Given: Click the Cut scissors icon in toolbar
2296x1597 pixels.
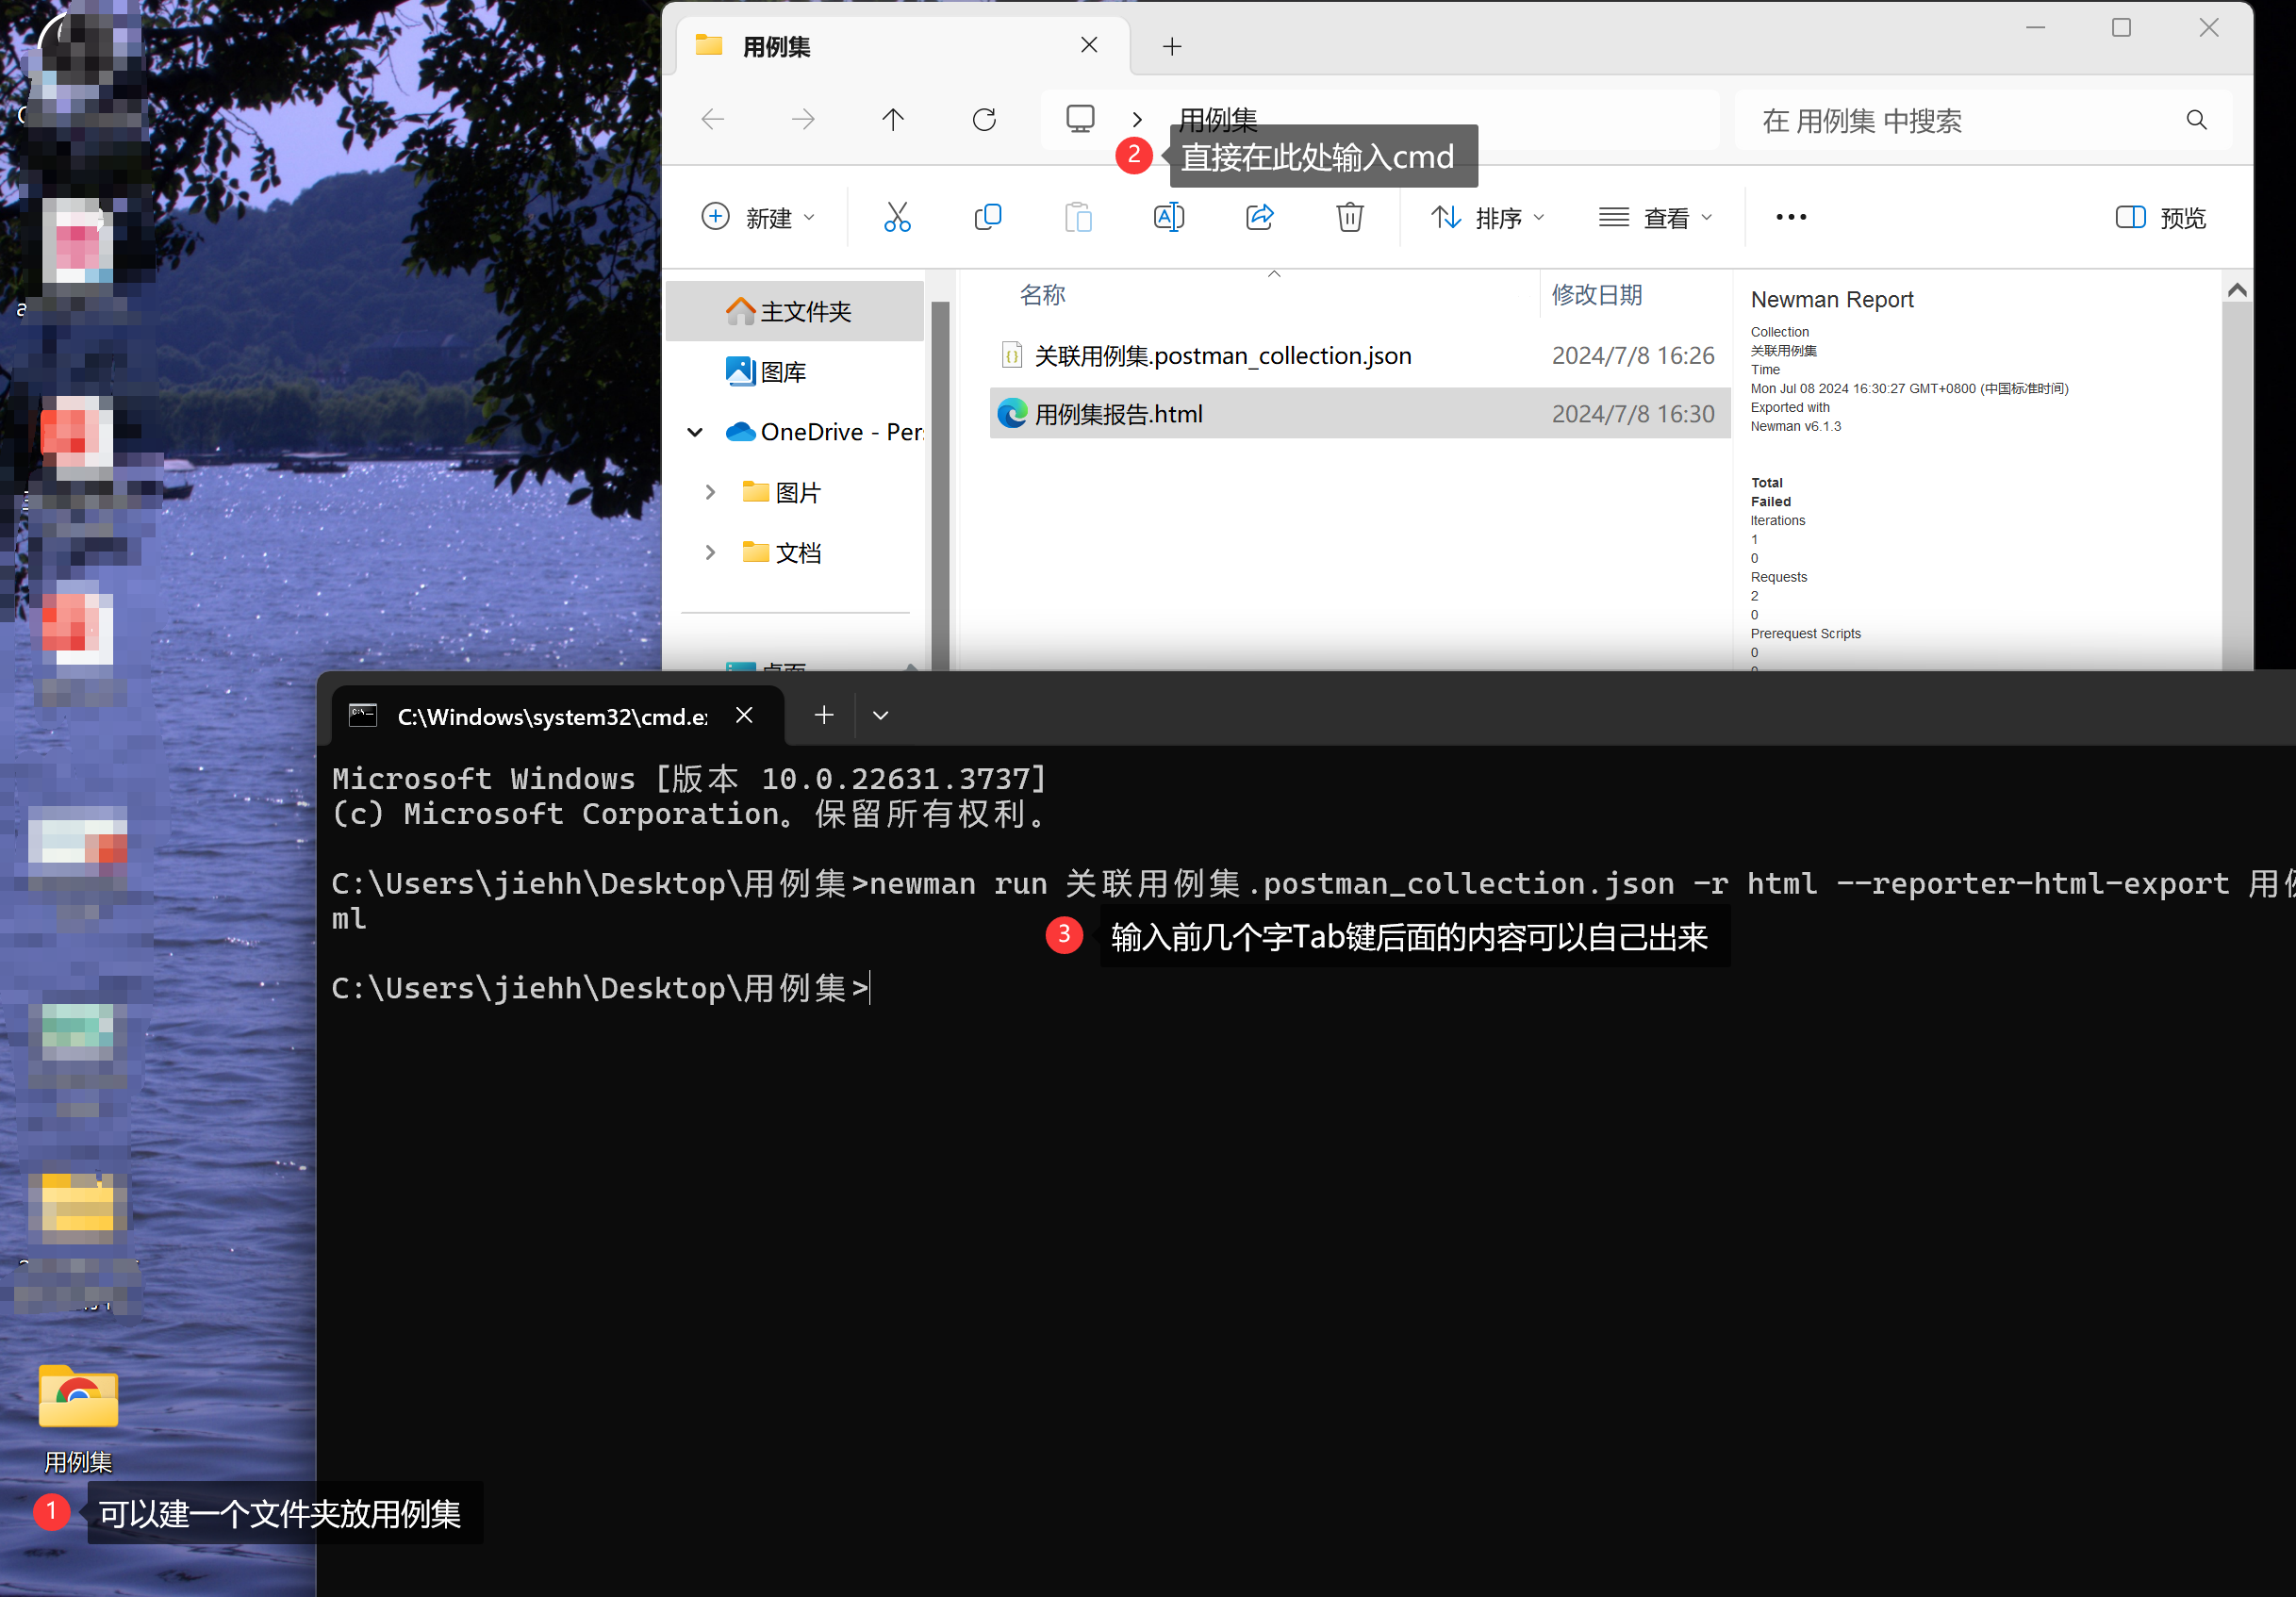Looking at the screenshot, I should pyautogui.click(x=897, y=217).
